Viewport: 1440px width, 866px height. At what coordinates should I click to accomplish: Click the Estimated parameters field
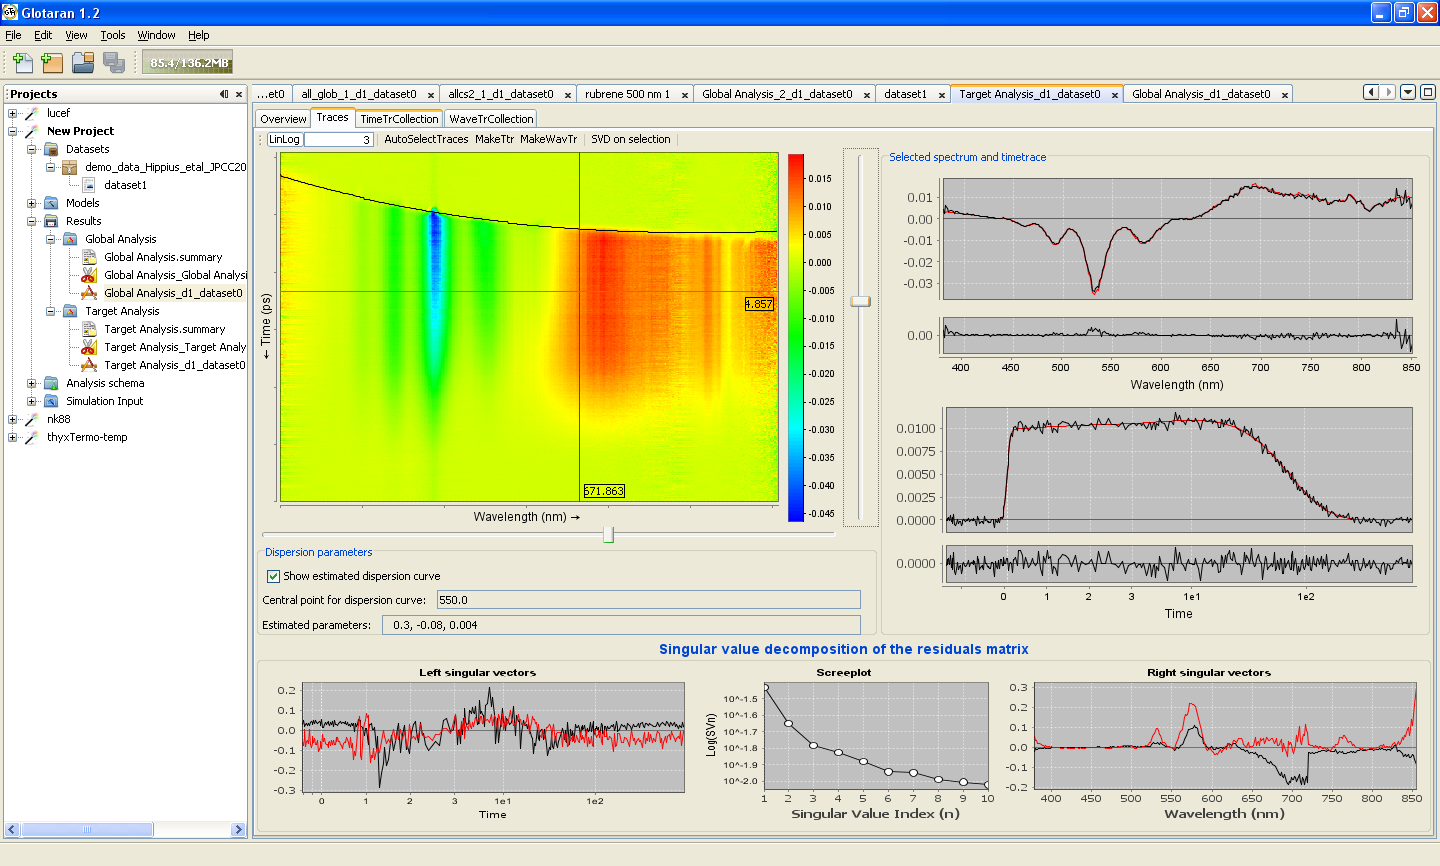(x=621, y=625)
